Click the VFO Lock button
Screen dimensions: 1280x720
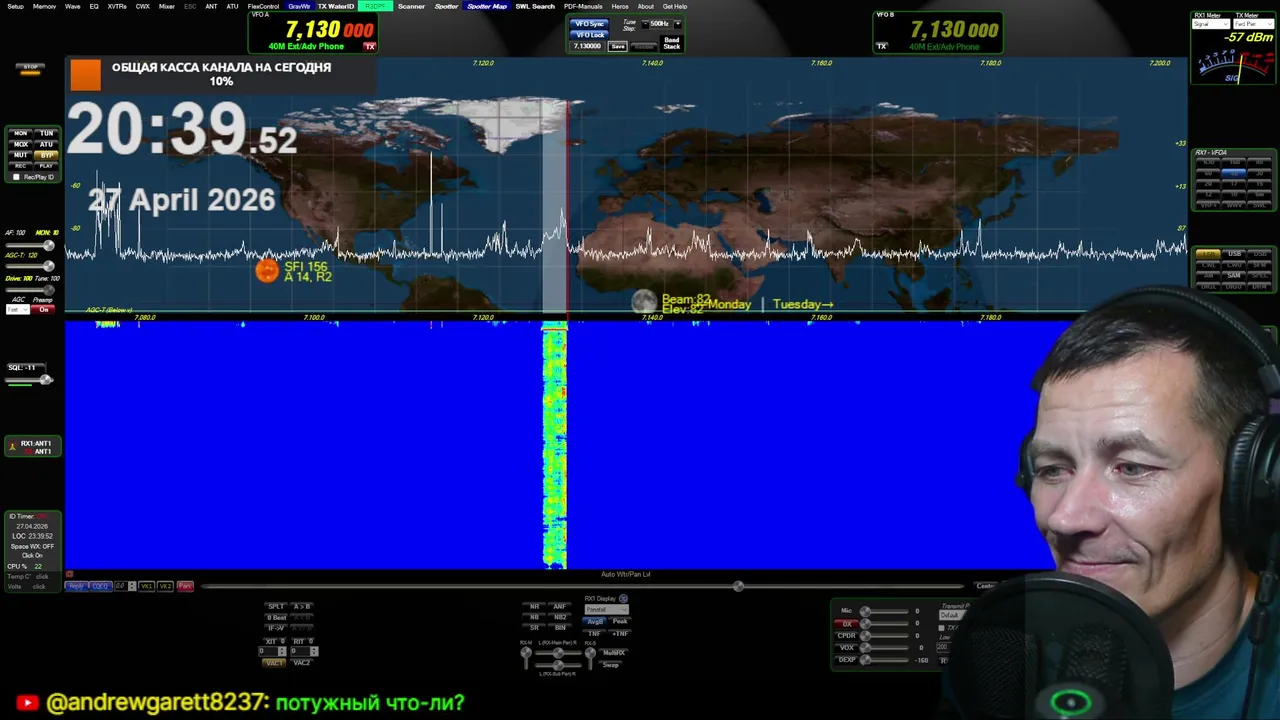tap(589, 35)
